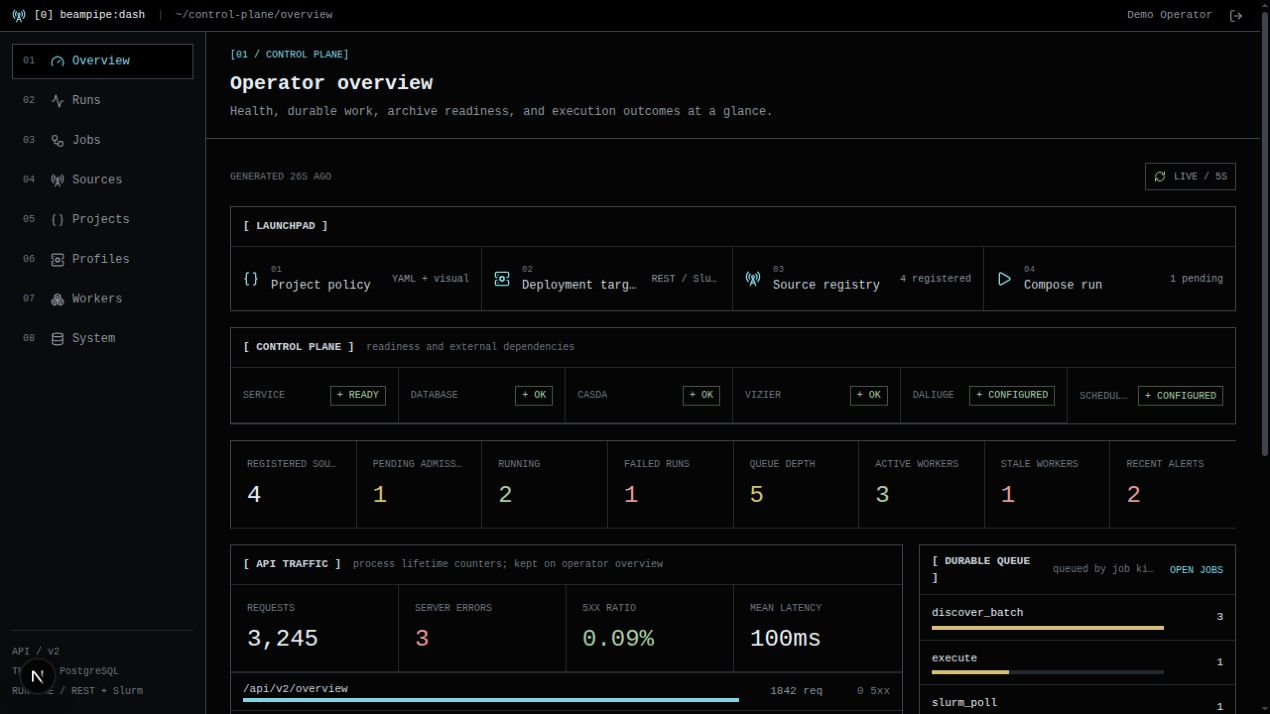Click the Projects curly-braces icon in sidebar
Viewport: 1270px width, 714px height.
[57, 219]
